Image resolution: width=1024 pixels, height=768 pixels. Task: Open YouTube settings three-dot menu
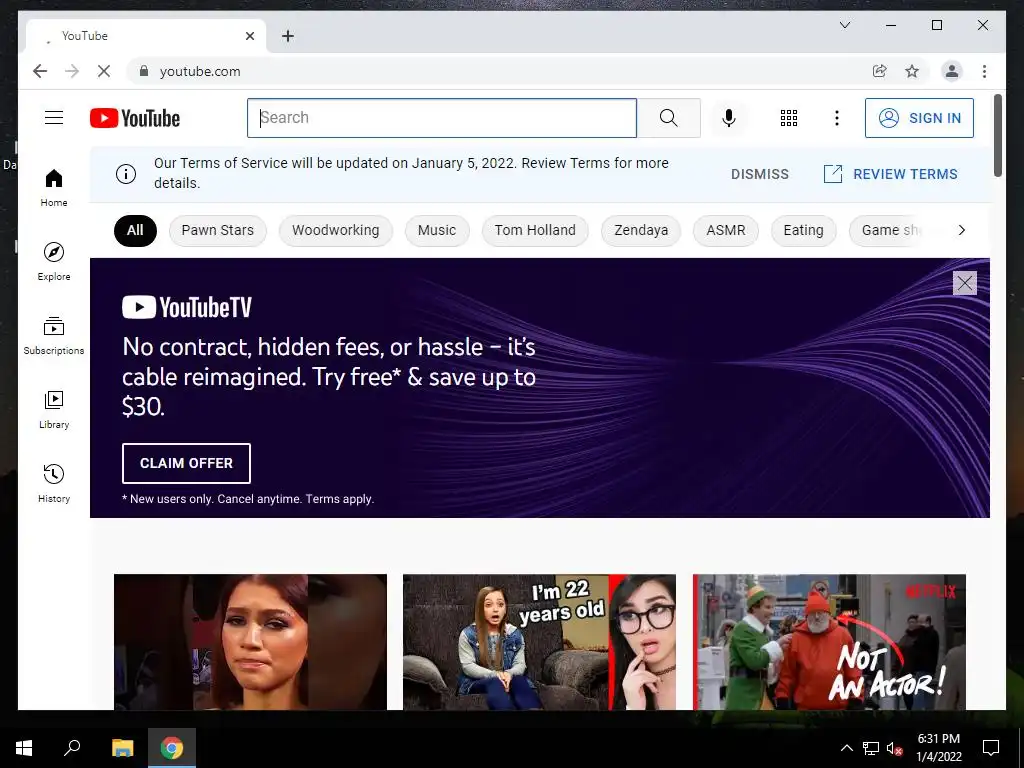click(837, 118)
